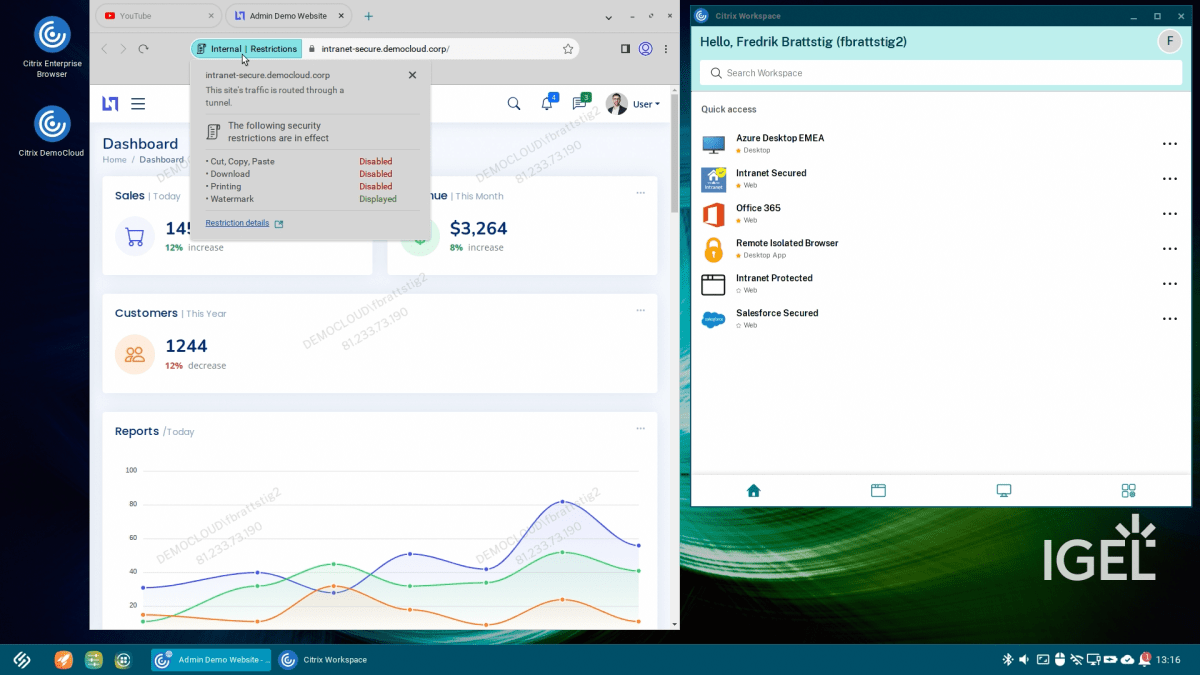1200x675 pixels.
Task: Open the Desktops monitor icon in Workspace
Action: [x=1003, y=490]
